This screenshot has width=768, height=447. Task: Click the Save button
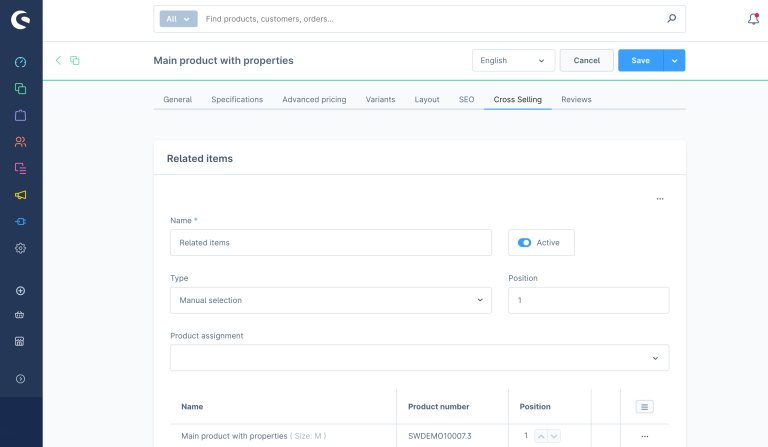pos(640,60)
